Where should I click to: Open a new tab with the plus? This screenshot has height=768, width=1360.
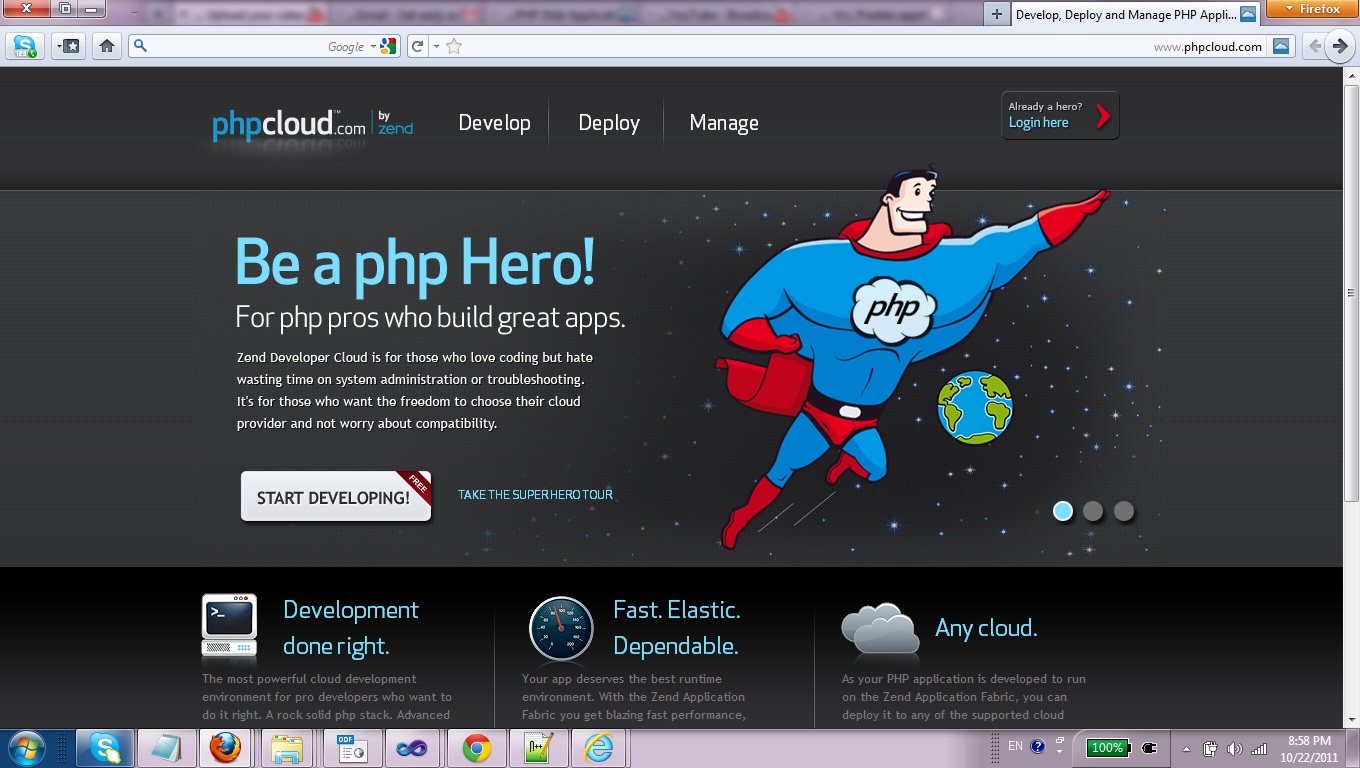click(996, 14)
